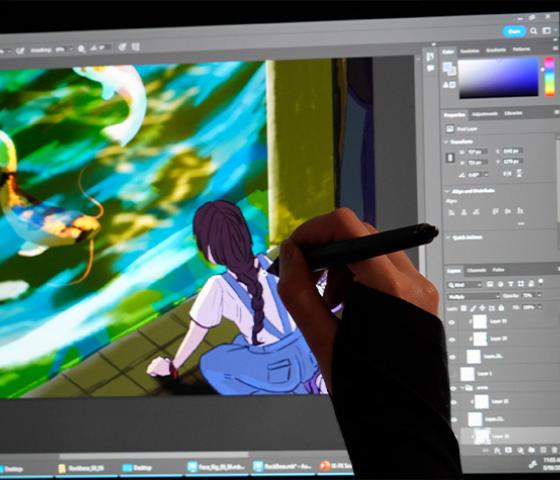Click the rainbow hue slider
This screenshot has height=480, width=560.
[549, 77]
